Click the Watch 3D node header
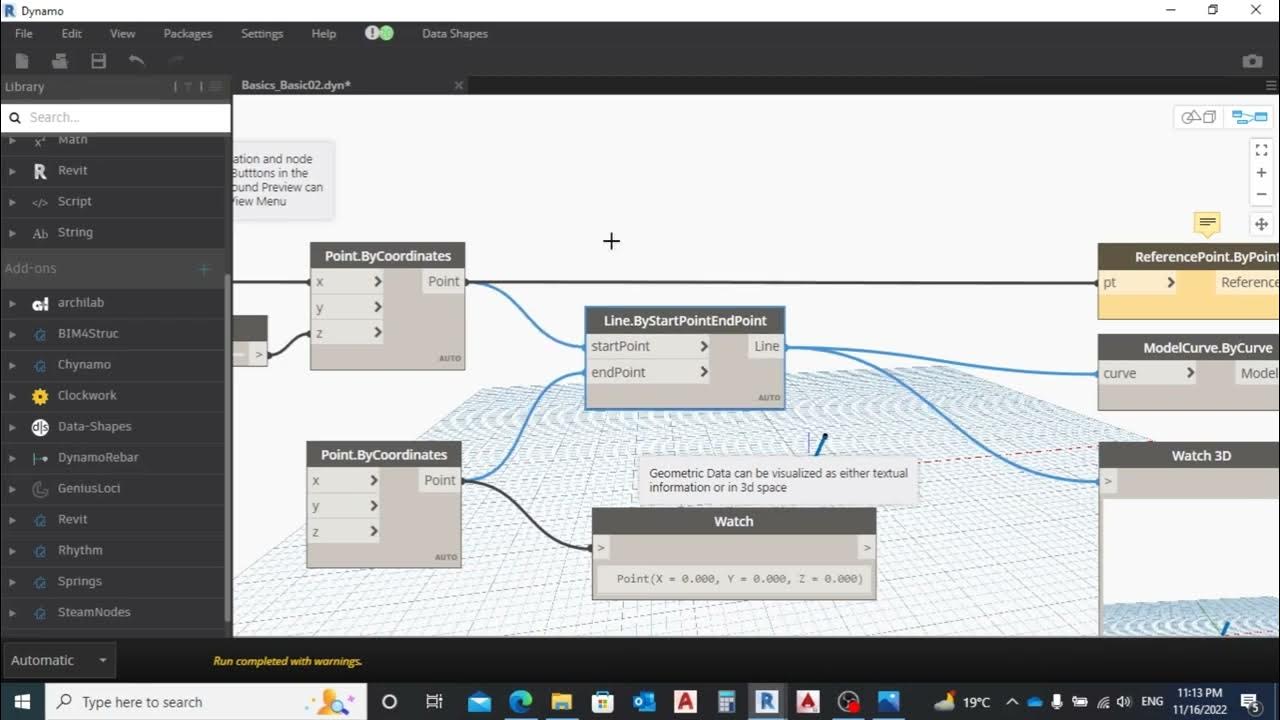This screenshot has height=720, width=1280. tap(1189, 455)
